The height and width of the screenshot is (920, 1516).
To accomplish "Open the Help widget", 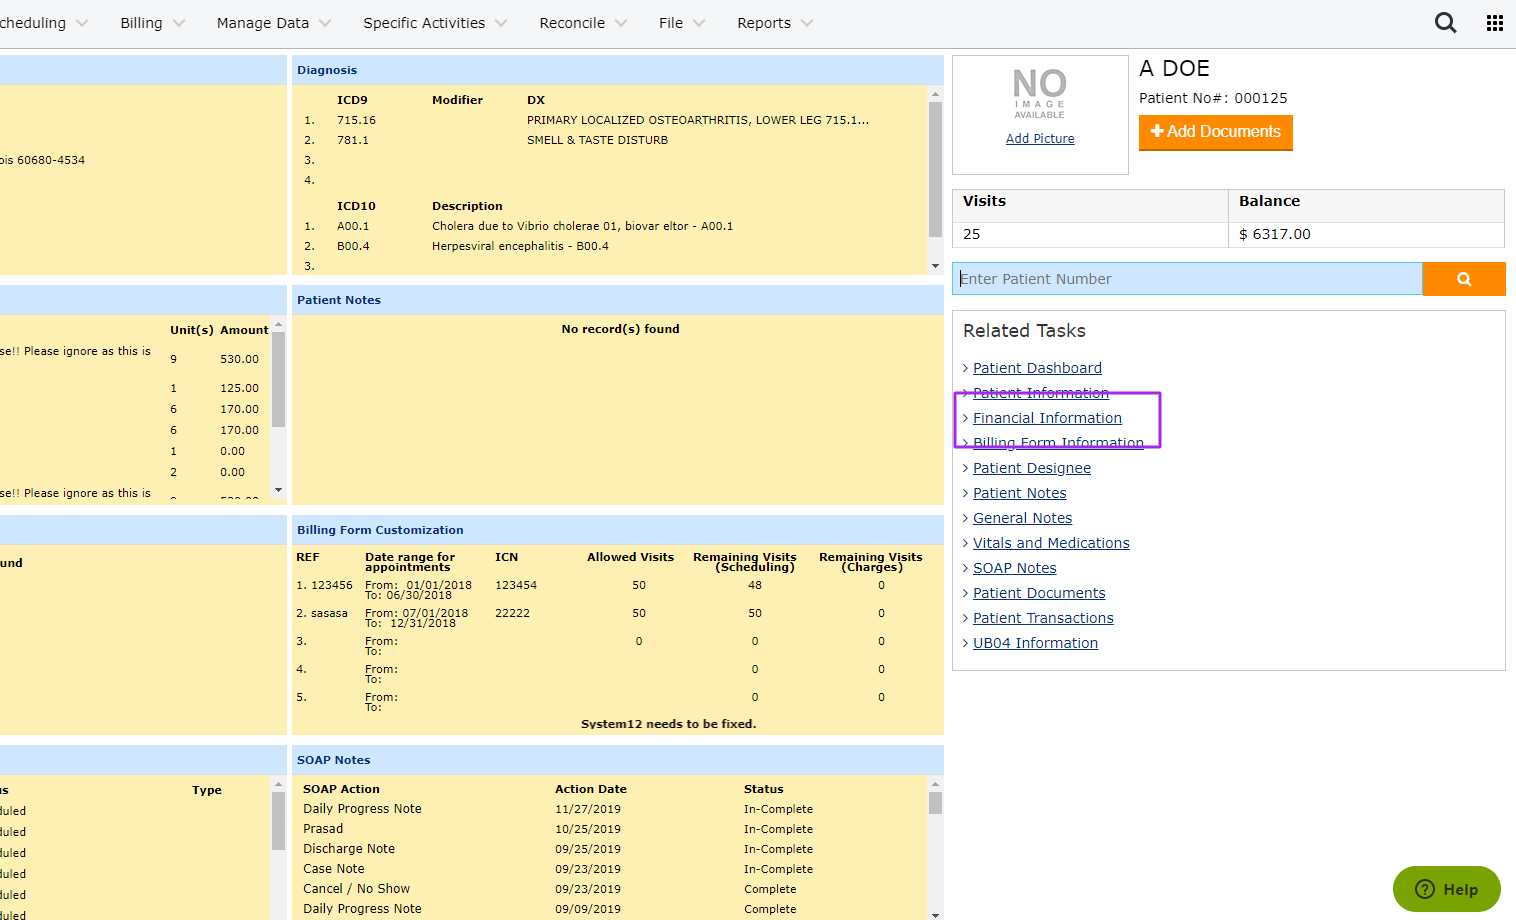I will tap(1446, 889).
